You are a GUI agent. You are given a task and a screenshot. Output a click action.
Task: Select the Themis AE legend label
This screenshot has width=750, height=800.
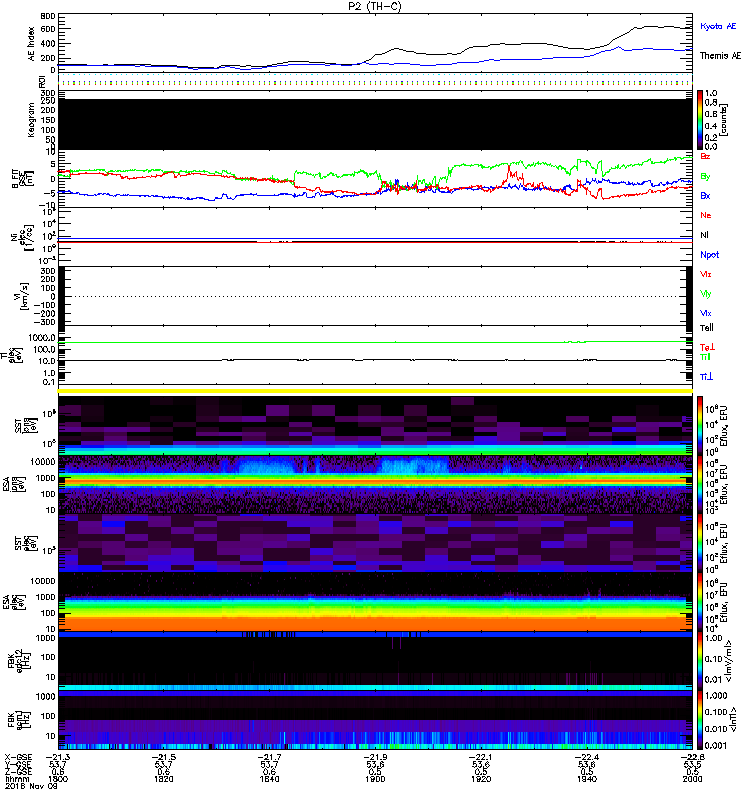[720, 56]
